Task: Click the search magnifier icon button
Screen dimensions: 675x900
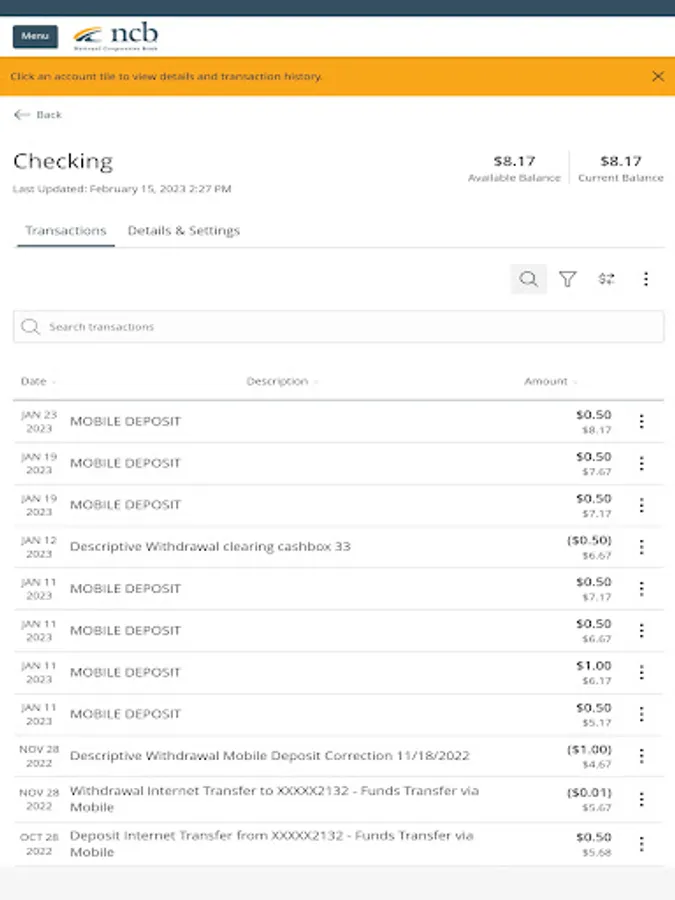Action: [x=528, y=280]
